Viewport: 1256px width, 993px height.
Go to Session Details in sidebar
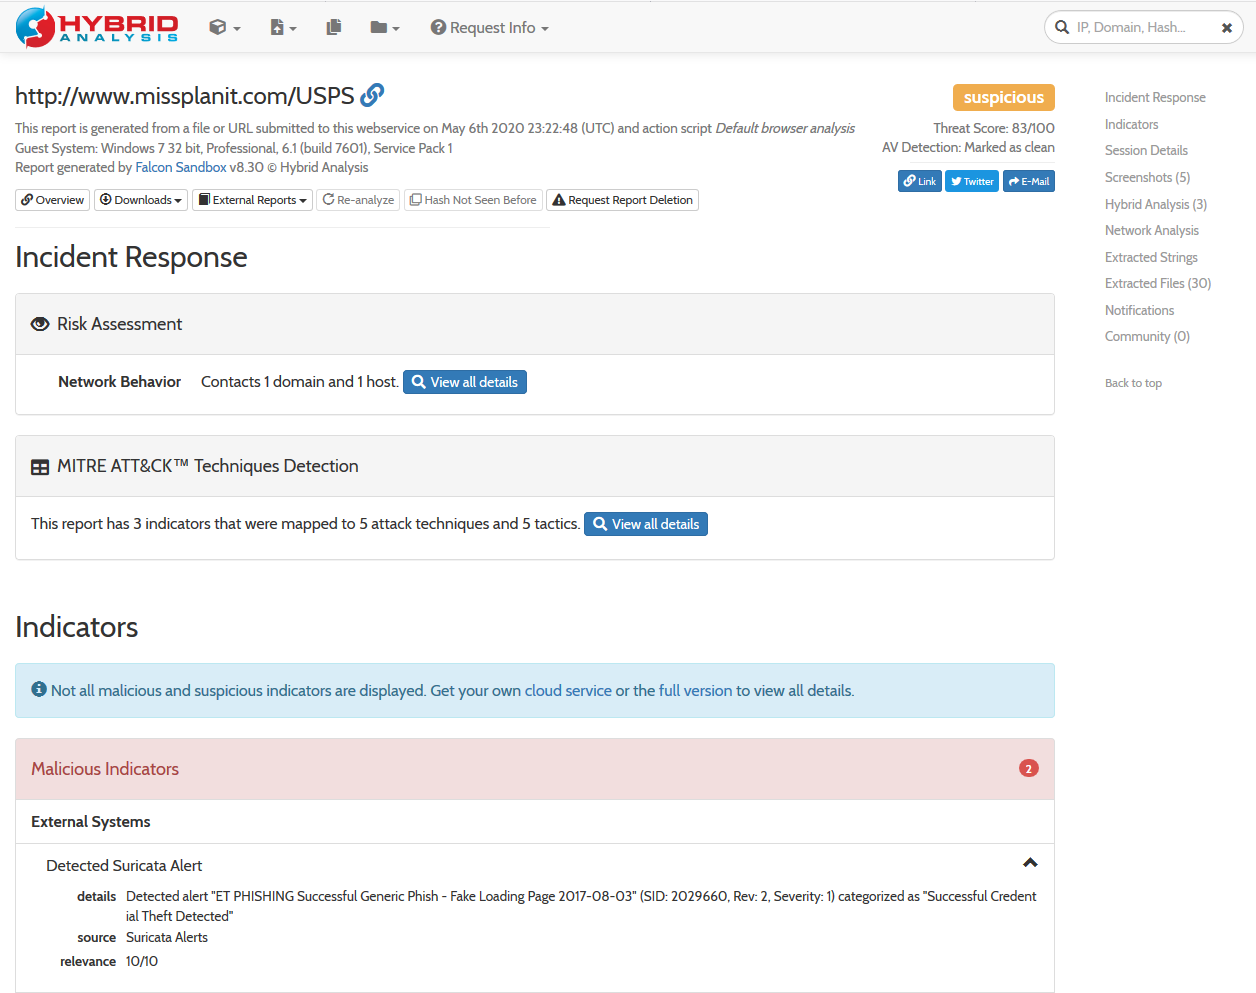(x=1146, y=150)
